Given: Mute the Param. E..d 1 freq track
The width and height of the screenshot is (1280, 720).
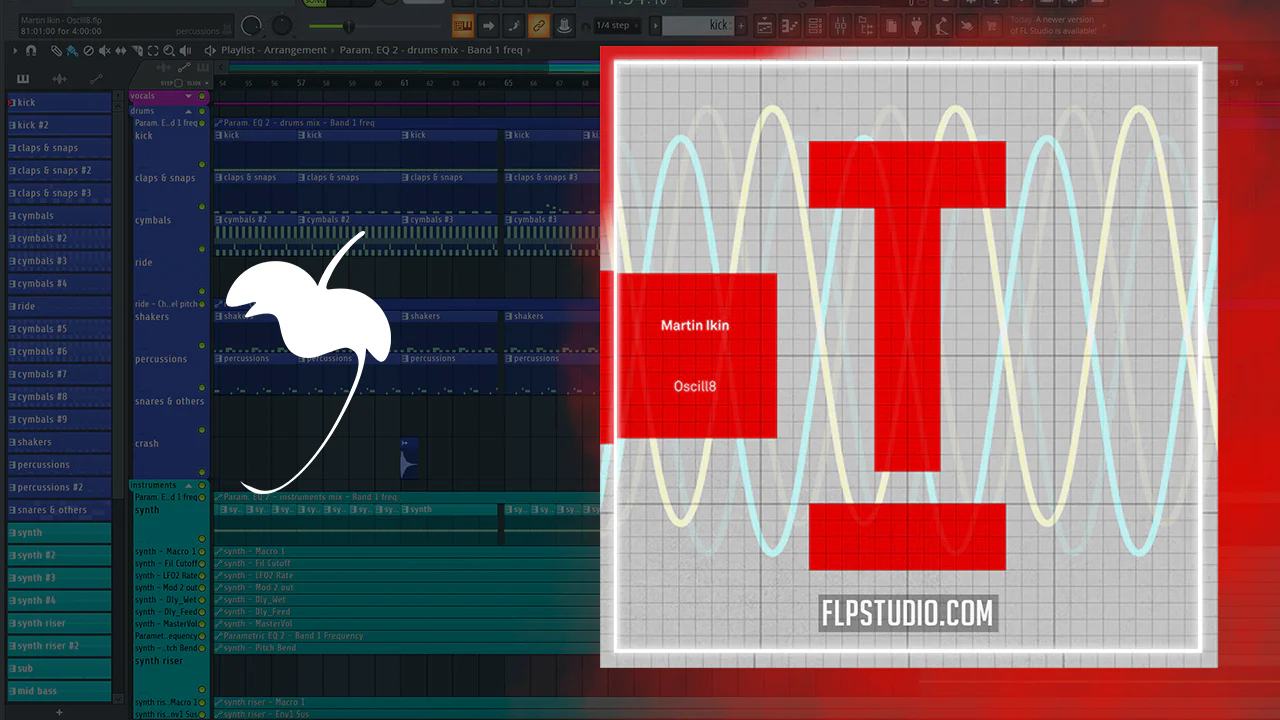Looking at the screenshot, I should coord(202,123).
